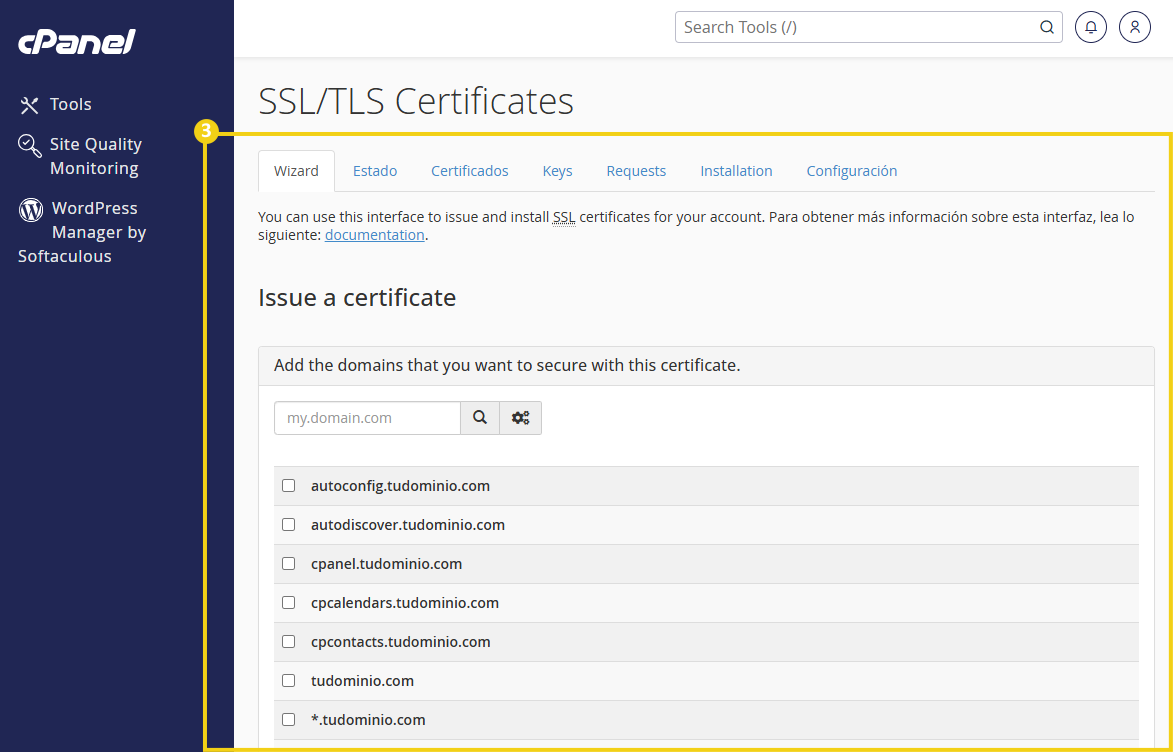This screenshot has width=1173, height=752.
Task: Click the SSL/TLS Certificates page heading
Action: [x=416, y=101]
